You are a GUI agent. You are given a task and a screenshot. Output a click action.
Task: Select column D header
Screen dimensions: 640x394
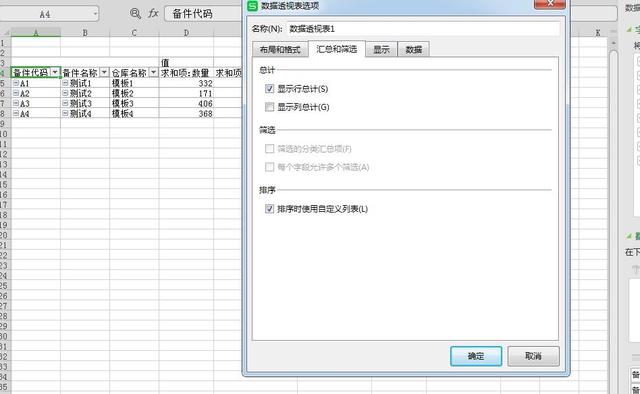coord(186,33)
